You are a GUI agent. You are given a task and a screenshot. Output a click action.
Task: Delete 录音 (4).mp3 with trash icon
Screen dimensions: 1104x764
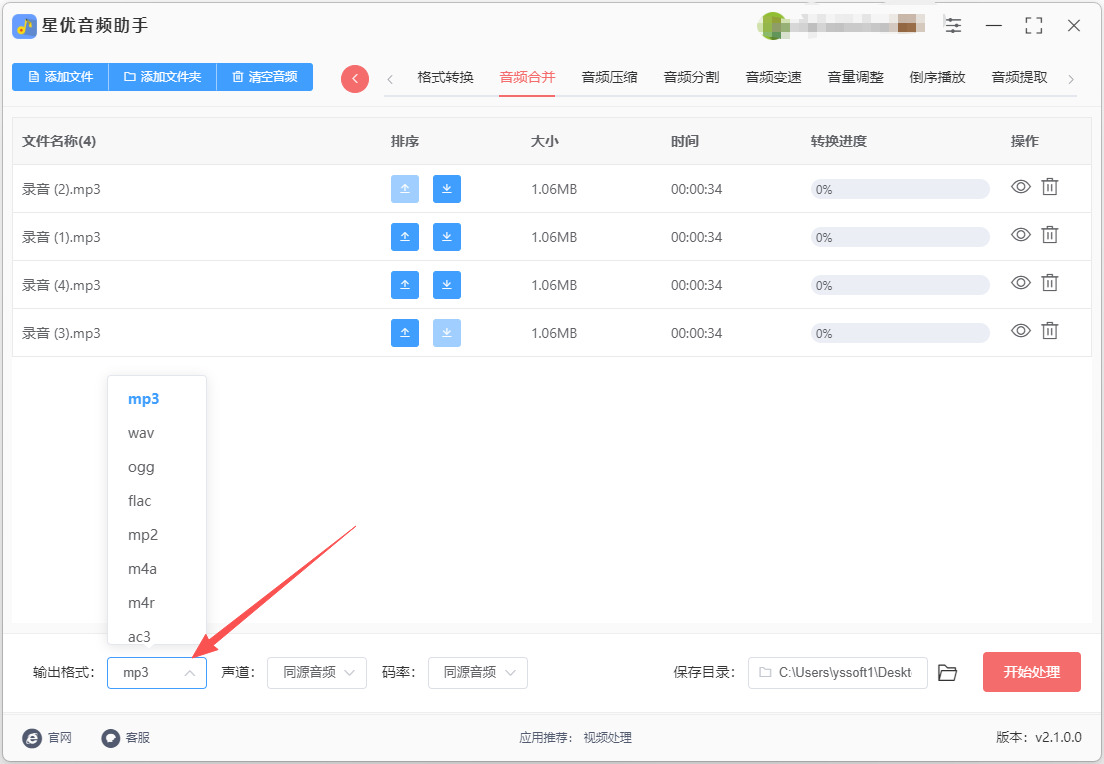(x=1049, y=283)
